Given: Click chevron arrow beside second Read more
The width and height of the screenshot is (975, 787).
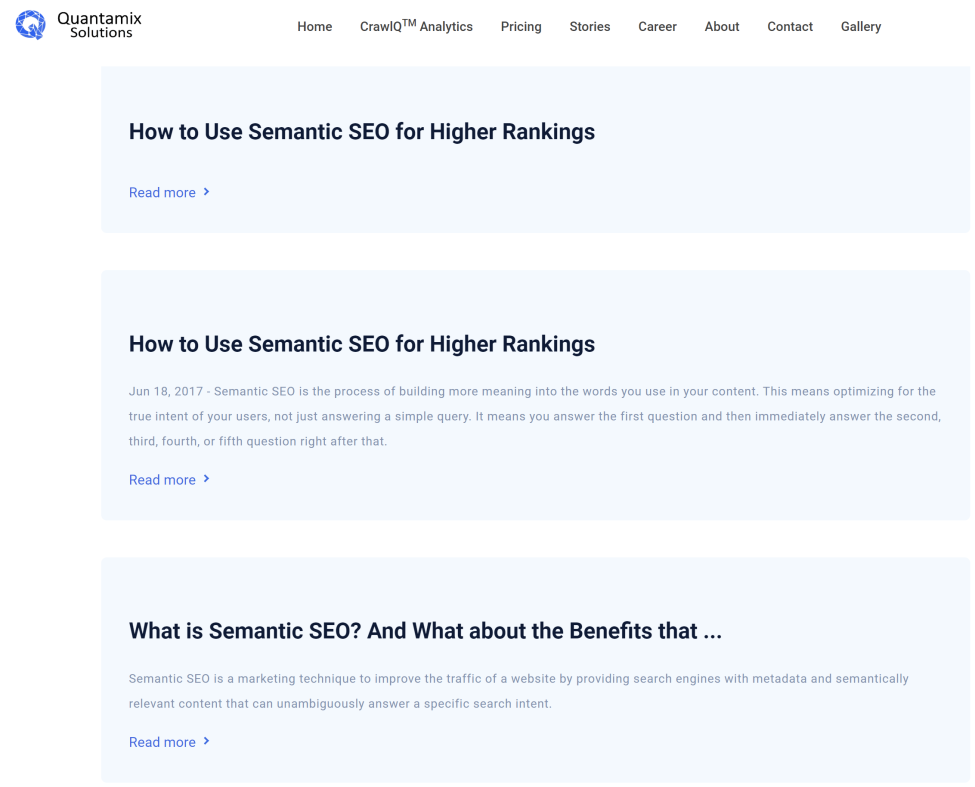Looking at the screenshot, I should tap(206, 478).
